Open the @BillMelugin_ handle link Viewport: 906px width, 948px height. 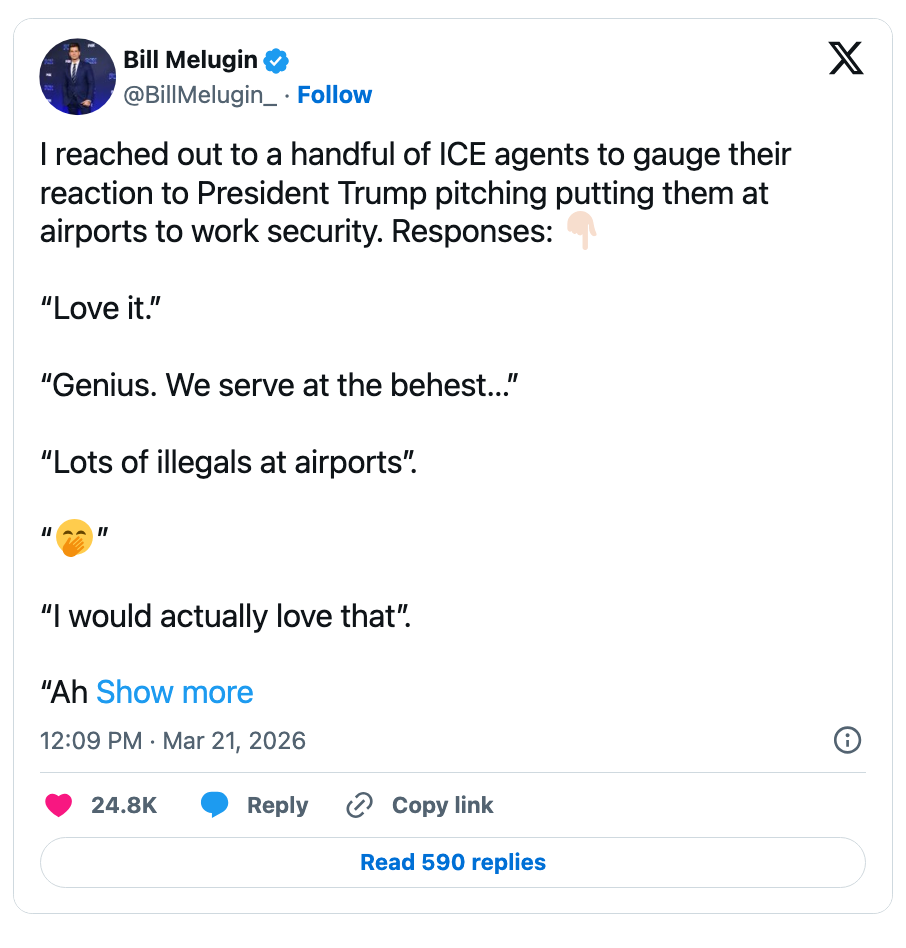pos(200,95)
